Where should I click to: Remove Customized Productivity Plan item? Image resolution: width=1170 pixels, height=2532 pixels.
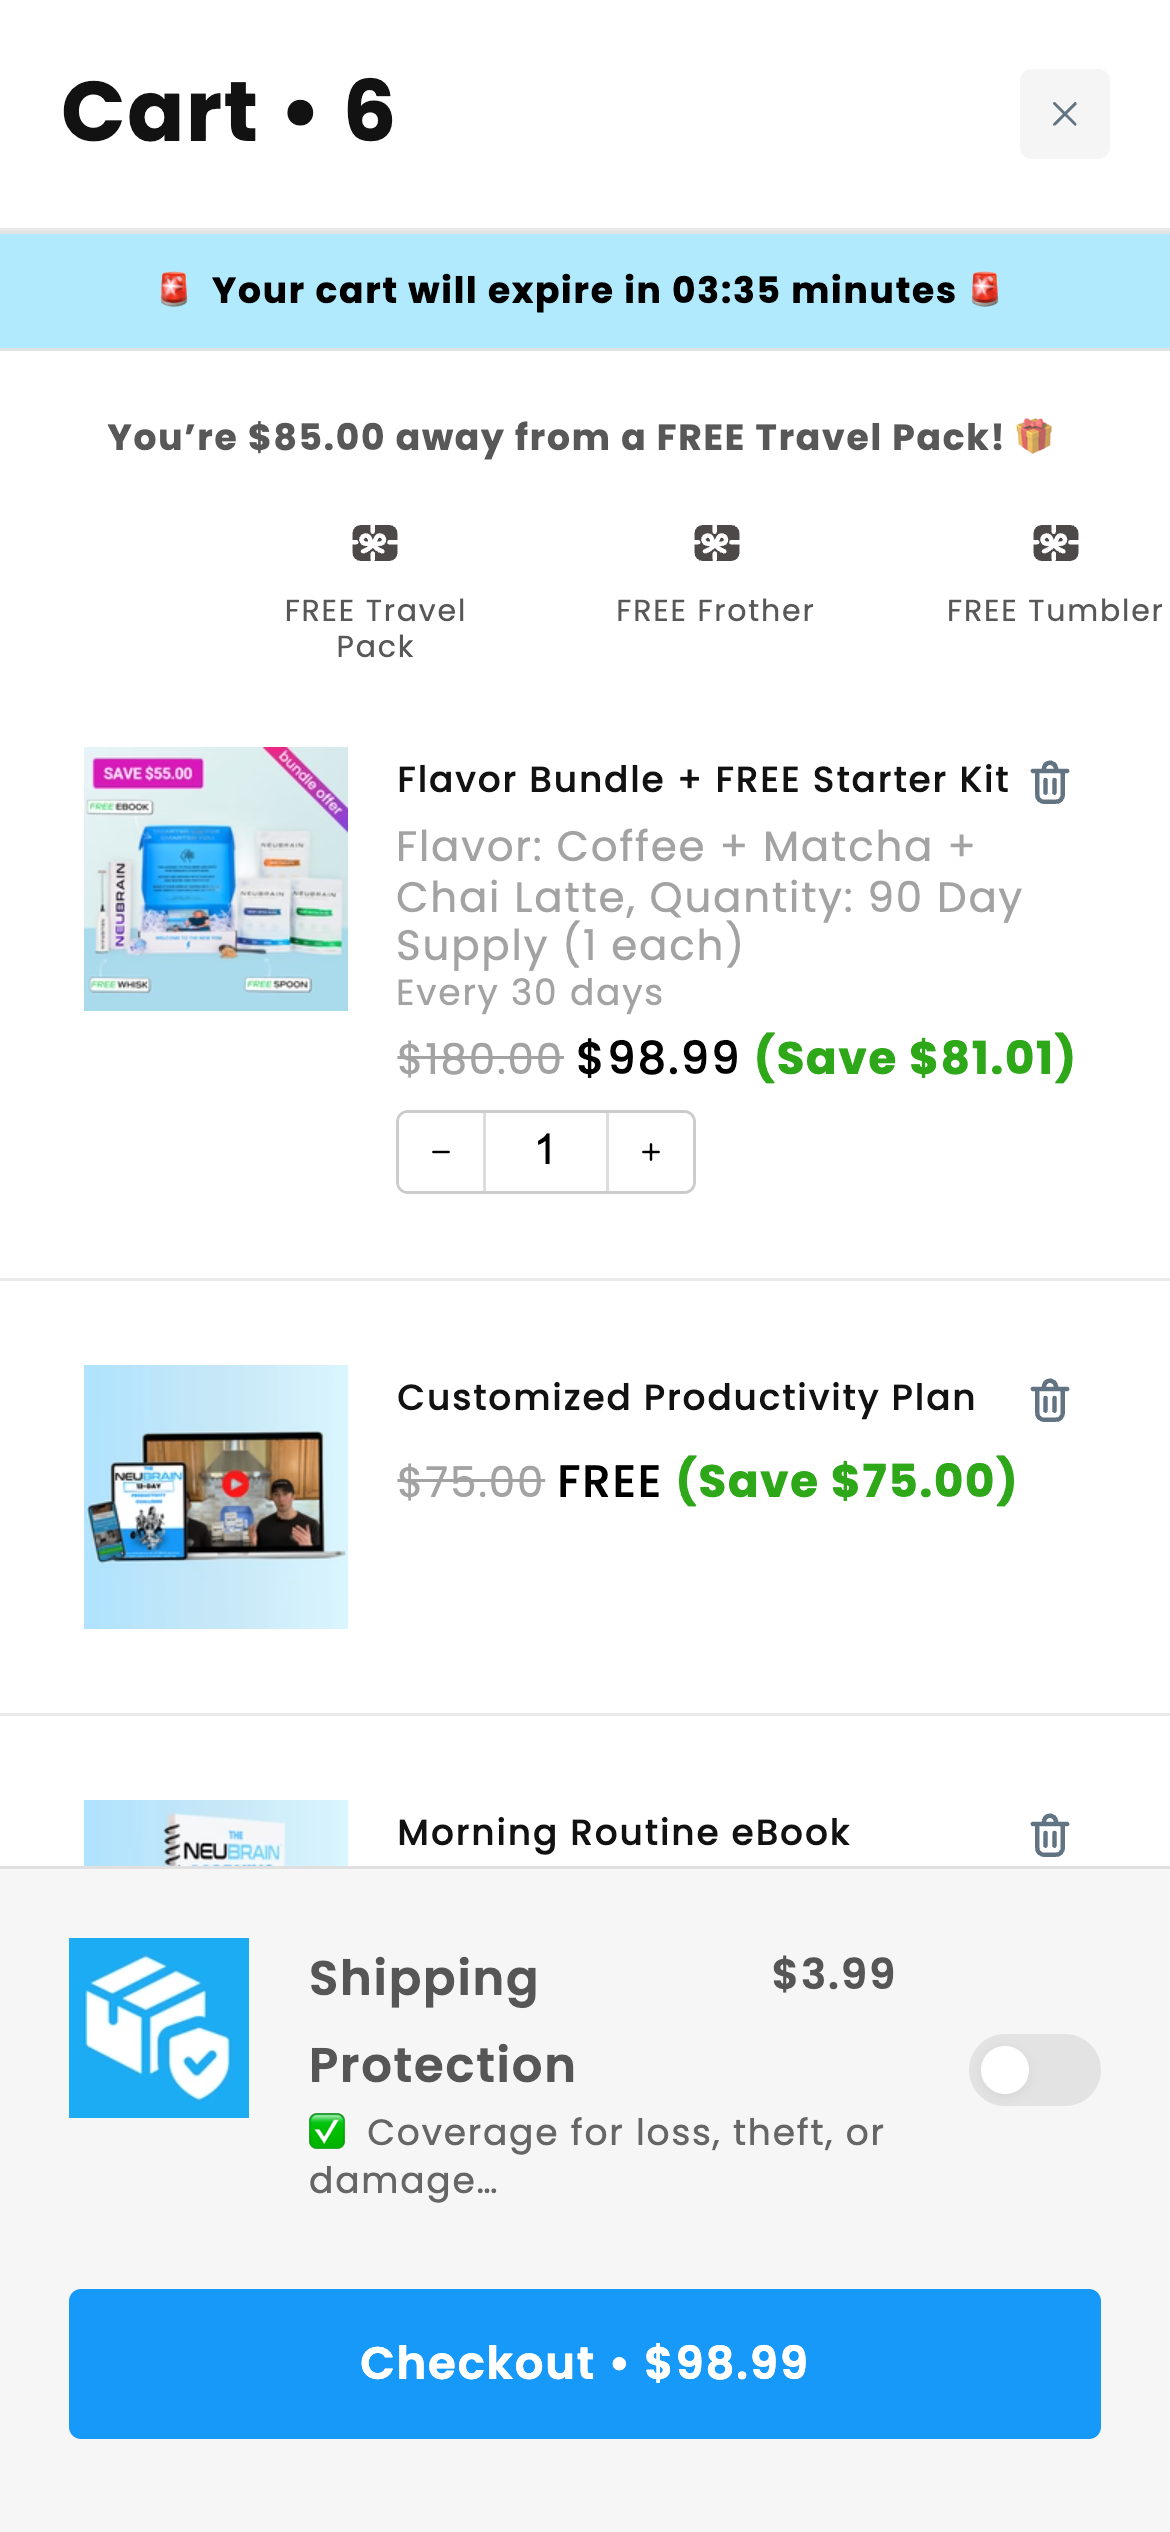[1050, 1400]
